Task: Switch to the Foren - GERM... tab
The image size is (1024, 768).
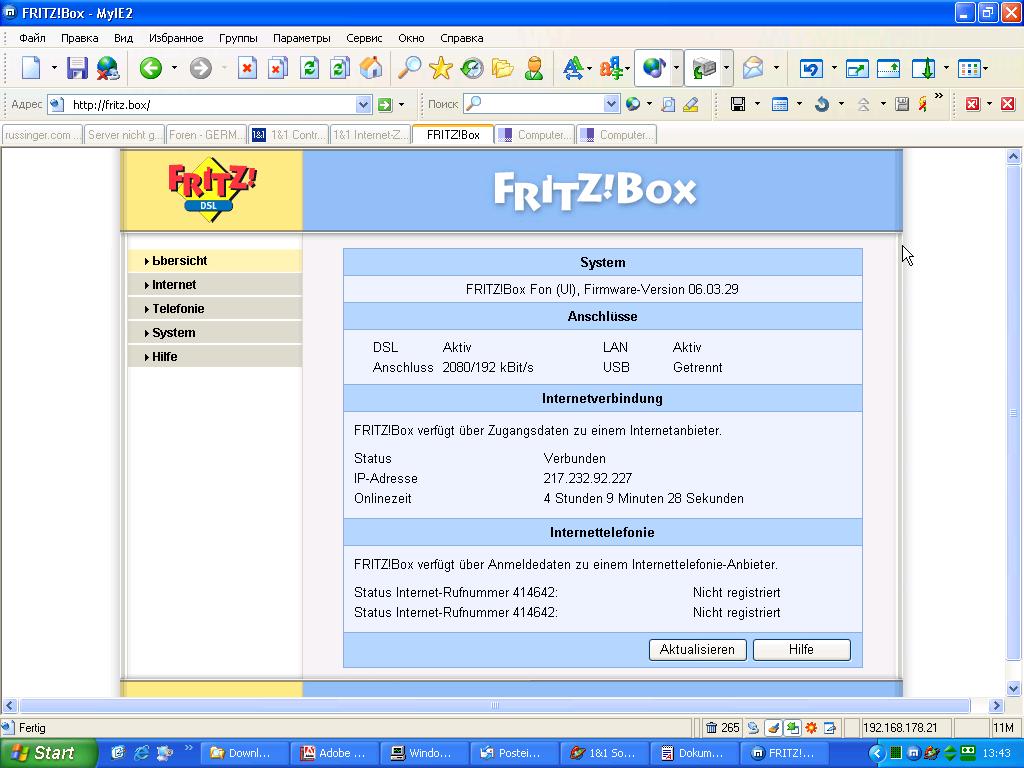Action: click(x=206, y=135)
